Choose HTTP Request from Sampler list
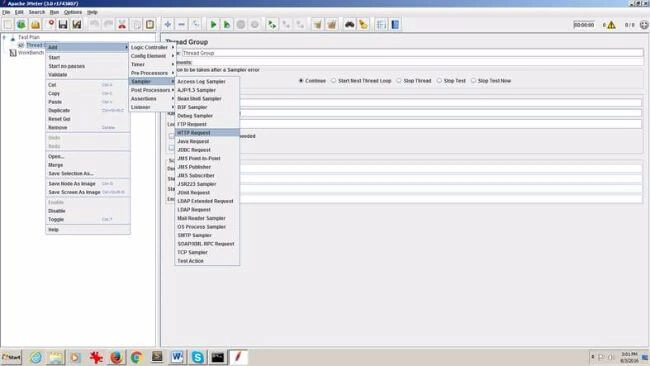This screenshot has width=650, height=366. [x=207, y=133]
